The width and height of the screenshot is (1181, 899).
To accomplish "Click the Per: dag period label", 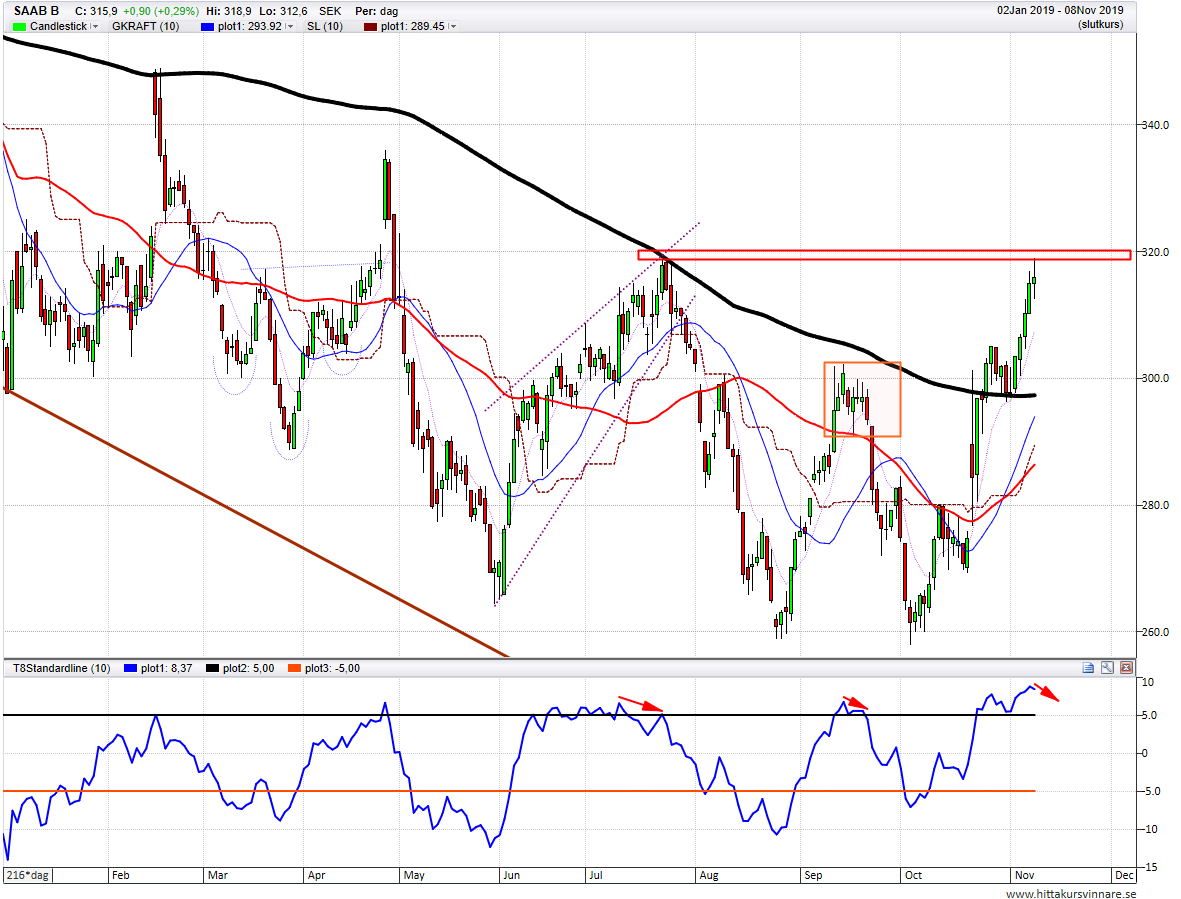I will pos(377,11).
